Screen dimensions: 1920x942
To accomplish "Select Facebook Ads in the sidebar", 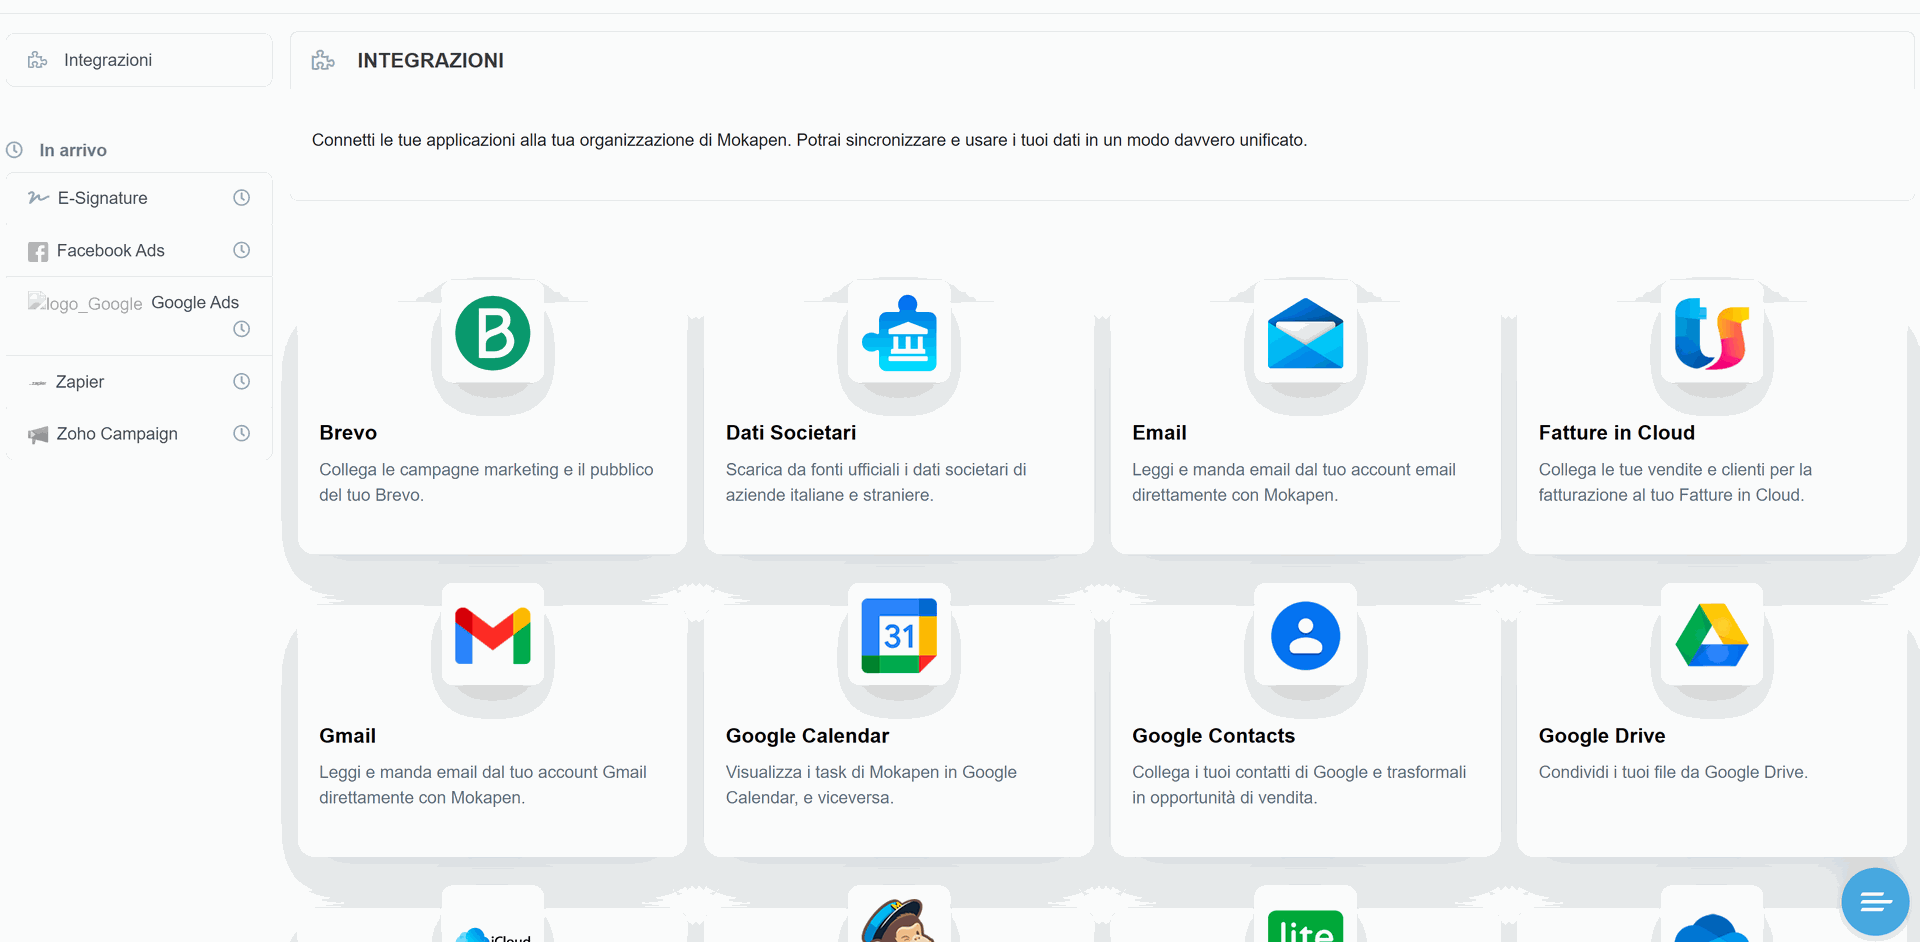I will (x=138, y=250).
